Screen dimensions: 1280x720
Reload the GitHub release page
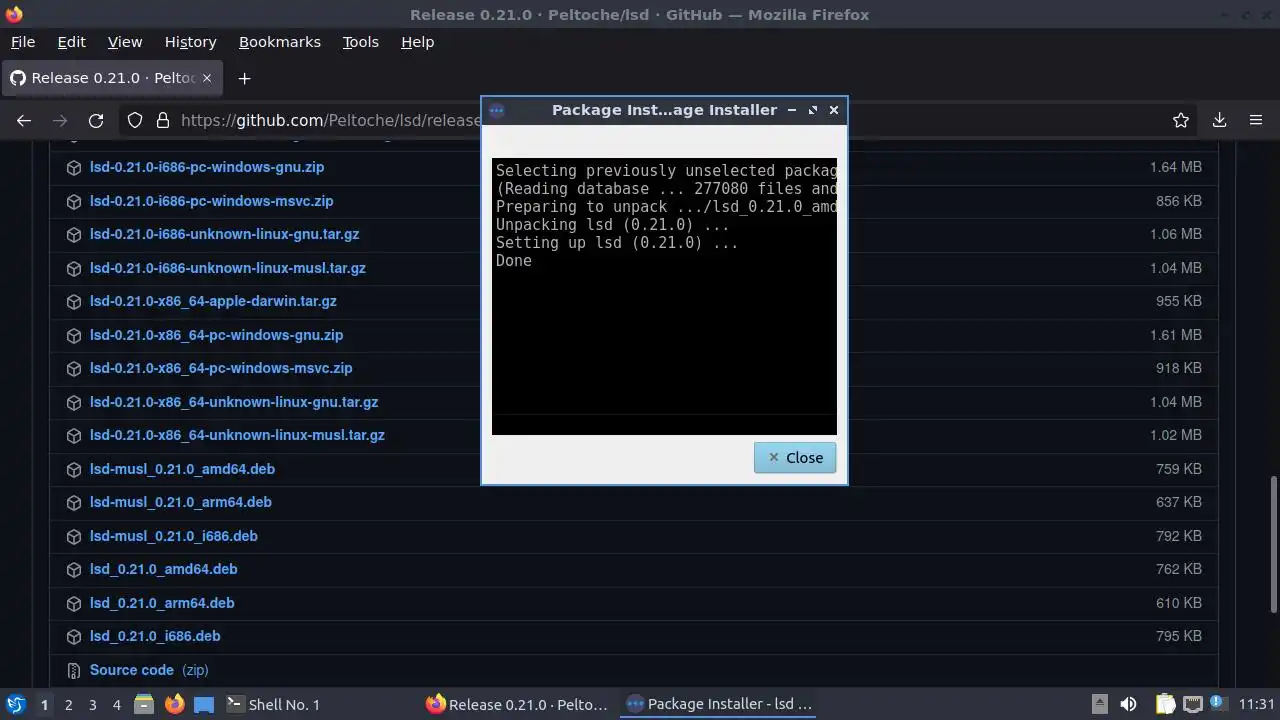click(96, 120)
